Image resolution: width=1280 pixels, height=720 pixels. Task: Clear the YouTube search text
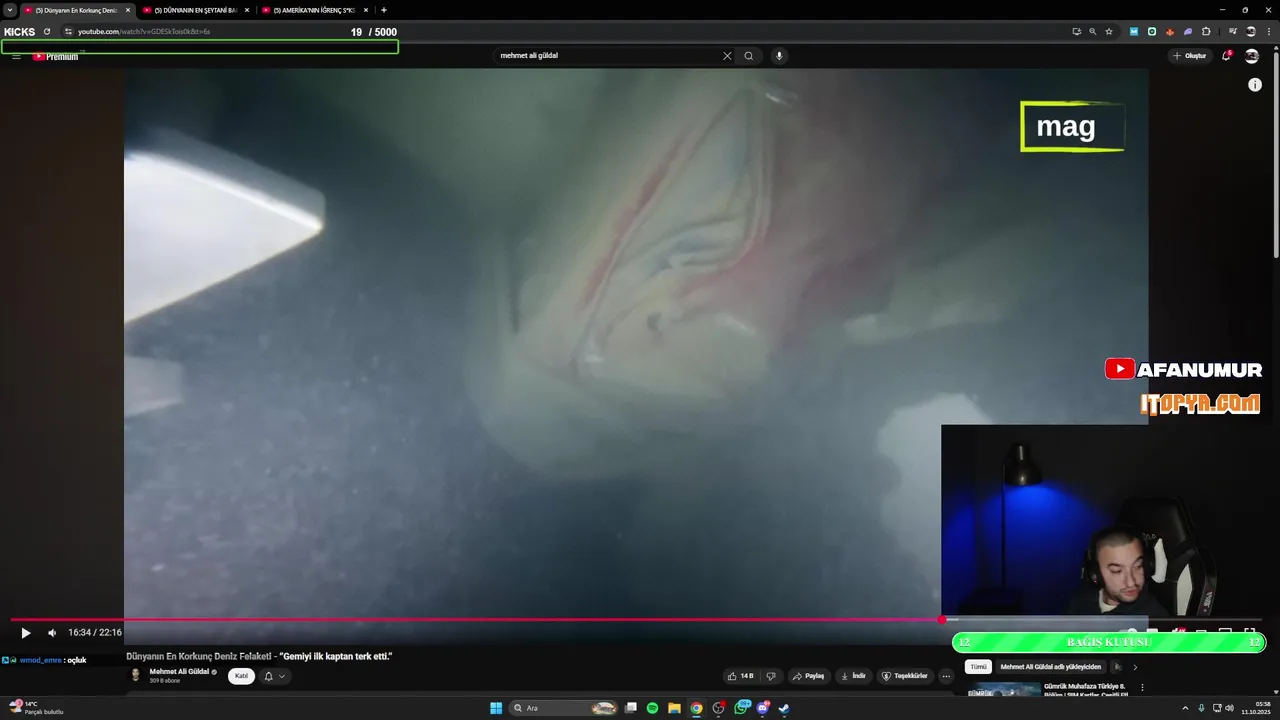(x=727, y=56)
